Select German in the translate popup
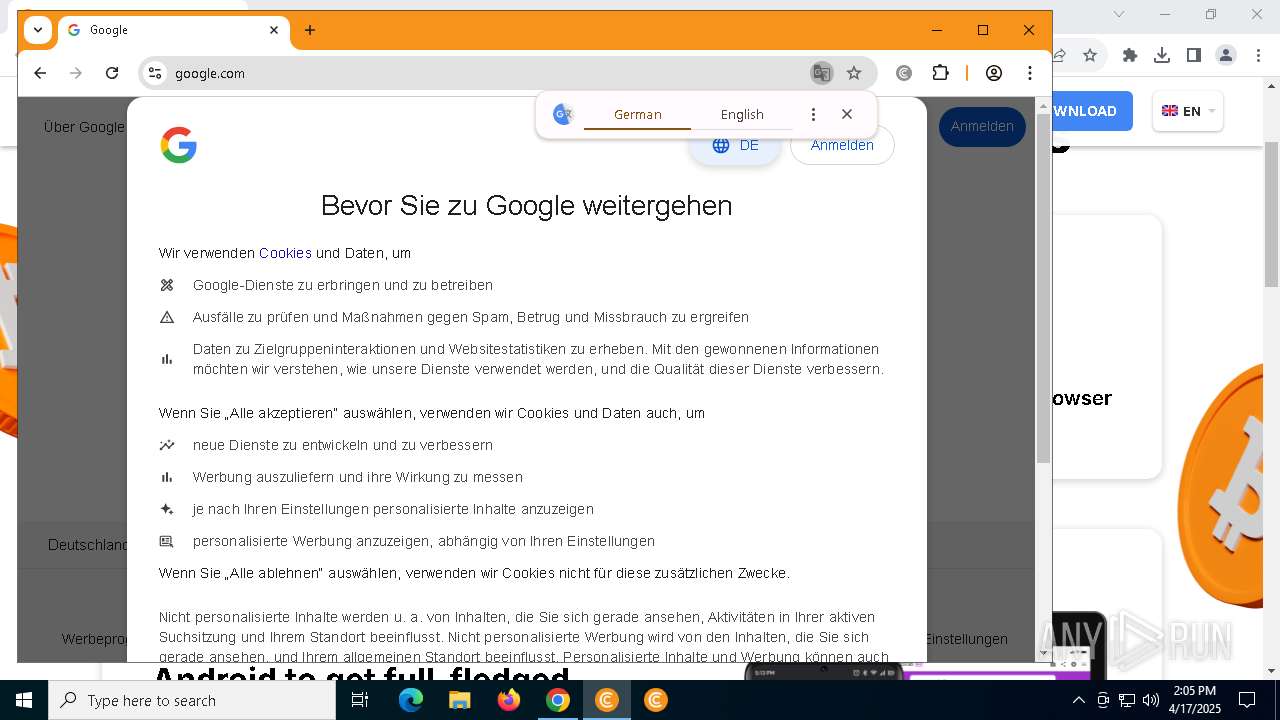Image resolution: width=1280 pixels, height=720 pixels. click(x=638, y=114)
